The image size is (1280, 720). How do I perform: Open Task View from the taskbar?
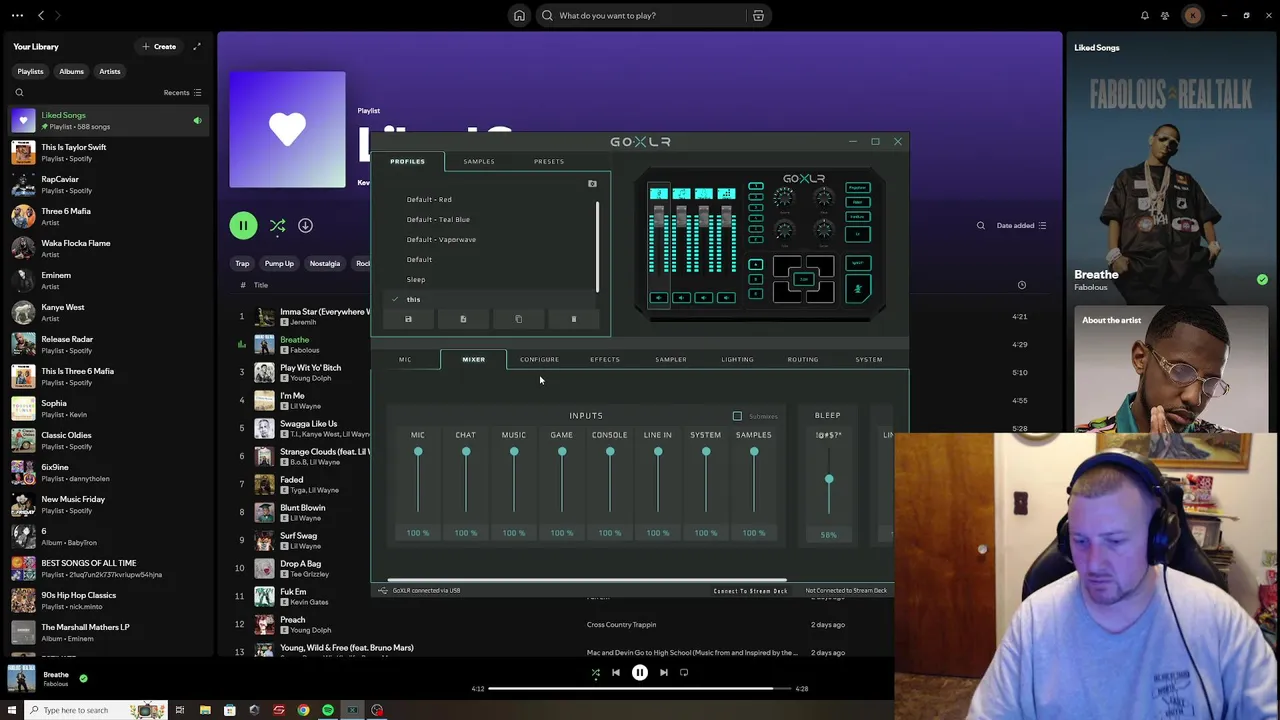180,710
